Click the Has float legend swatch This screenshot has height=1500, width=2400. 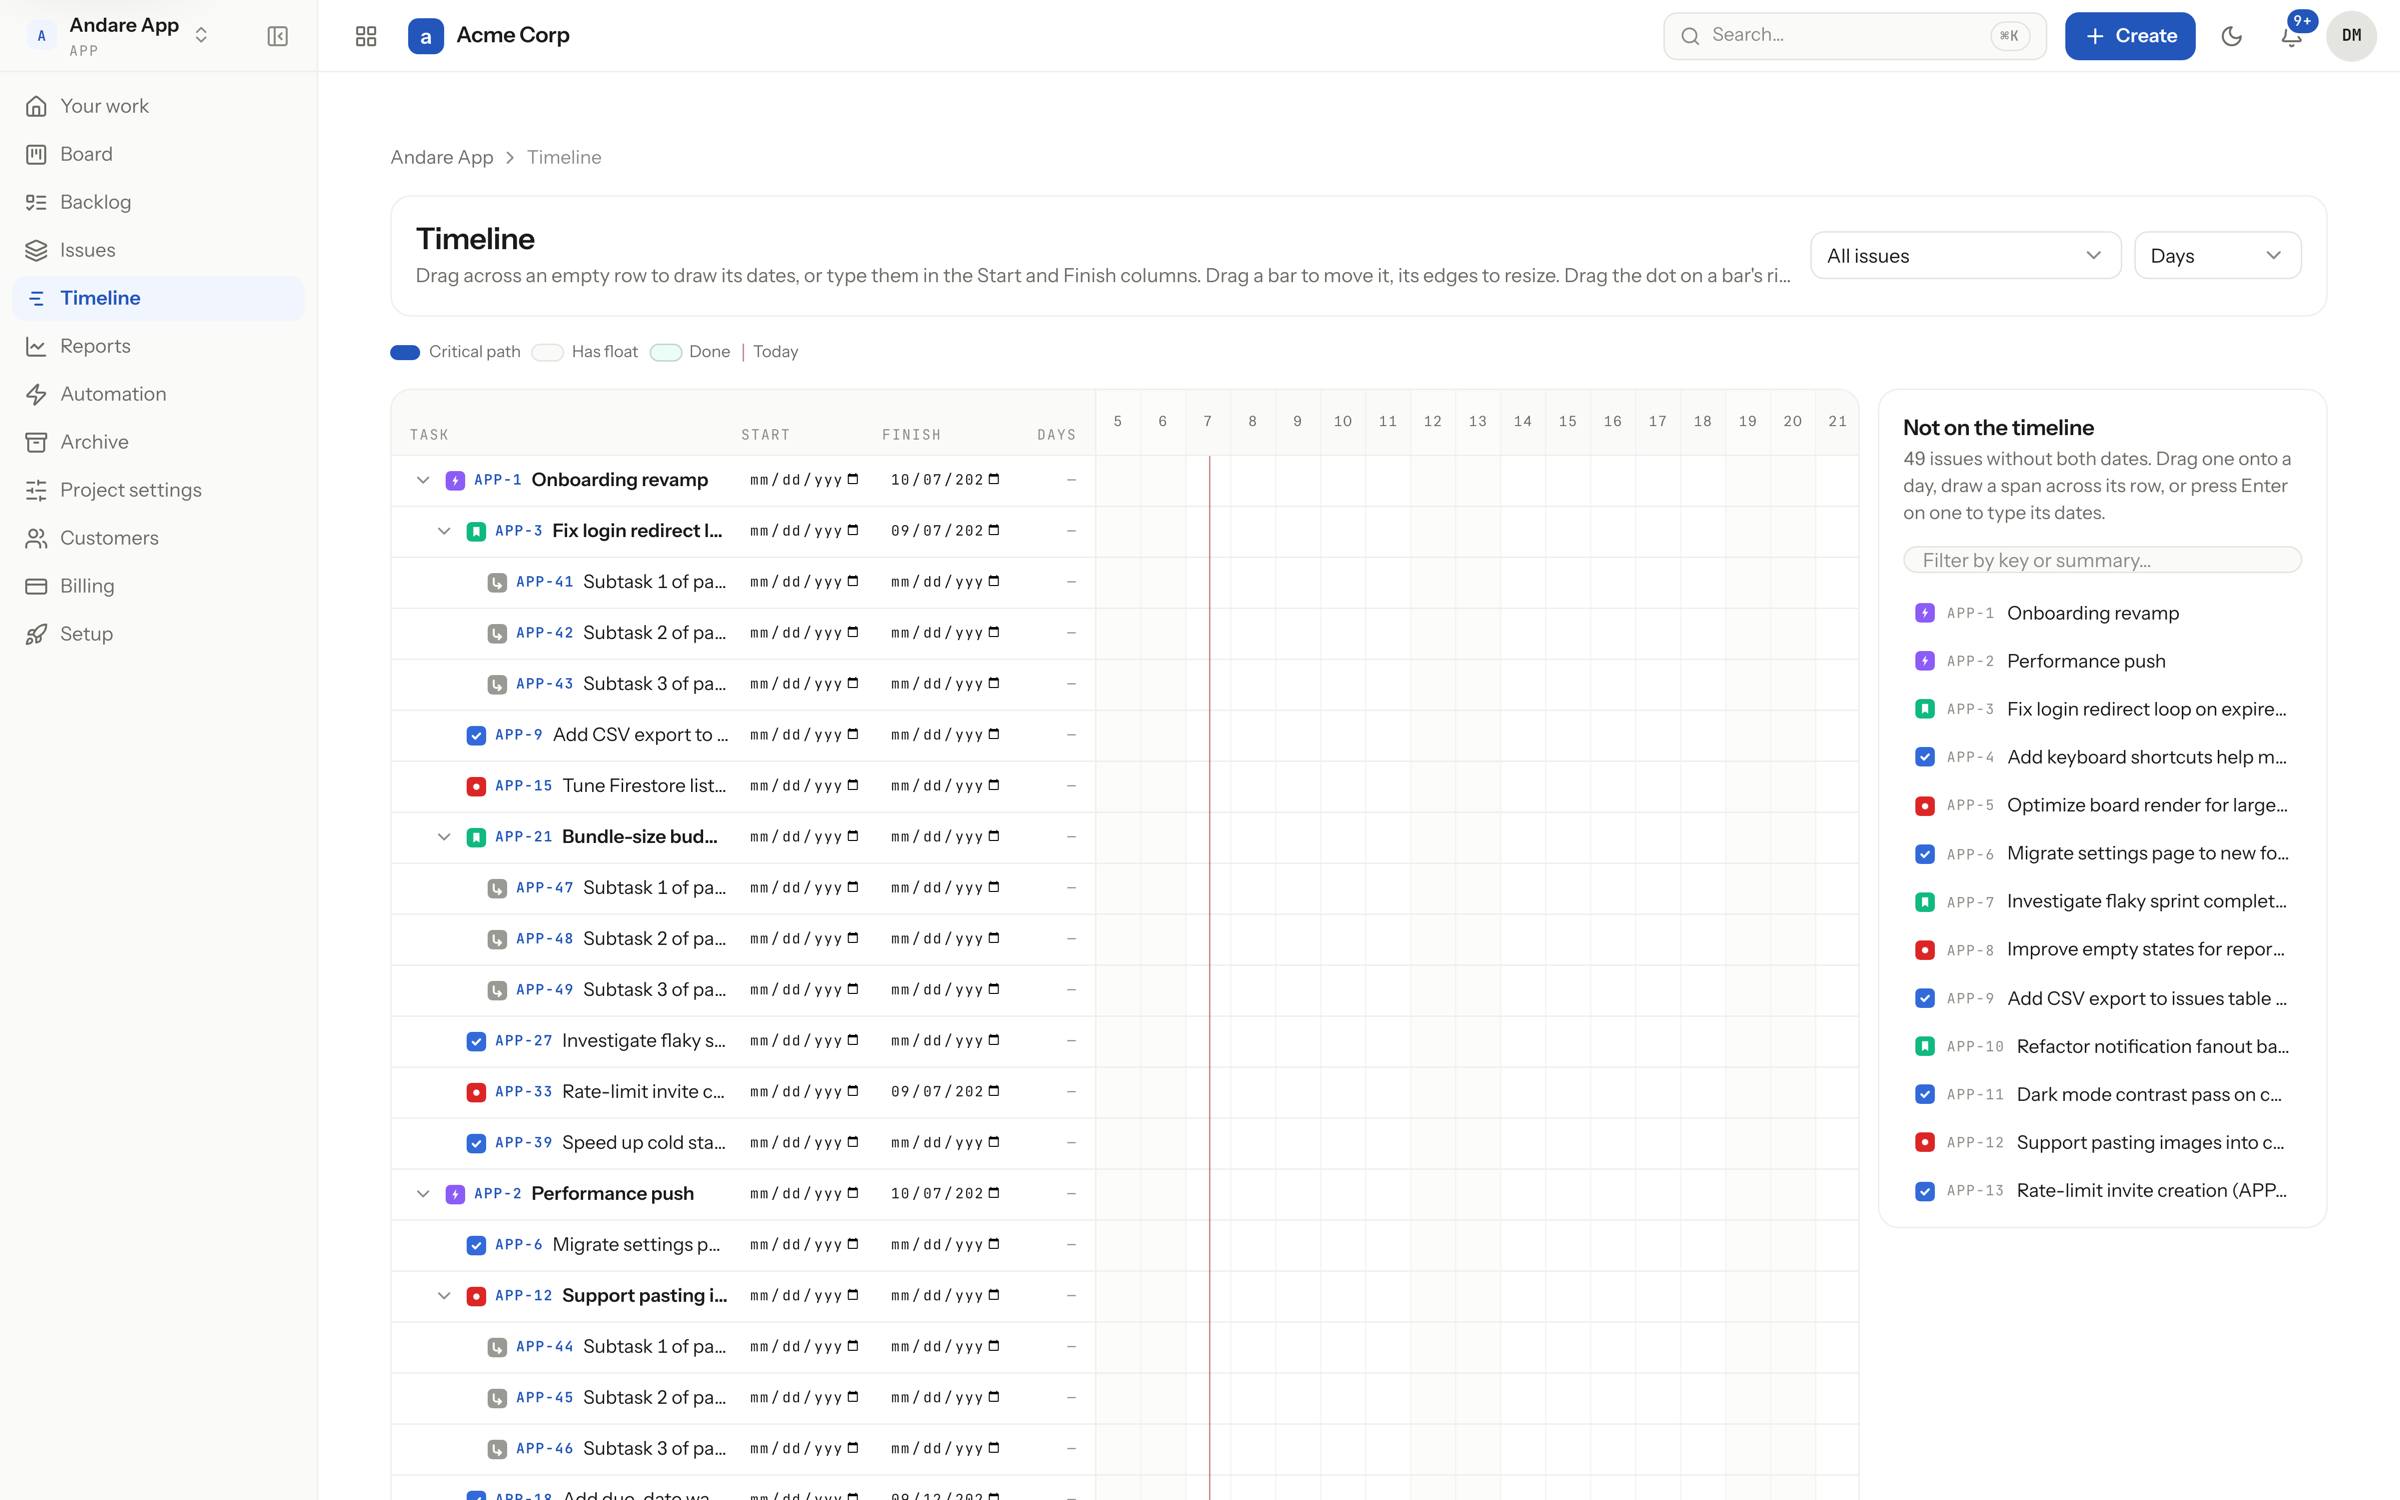(547, 352)
